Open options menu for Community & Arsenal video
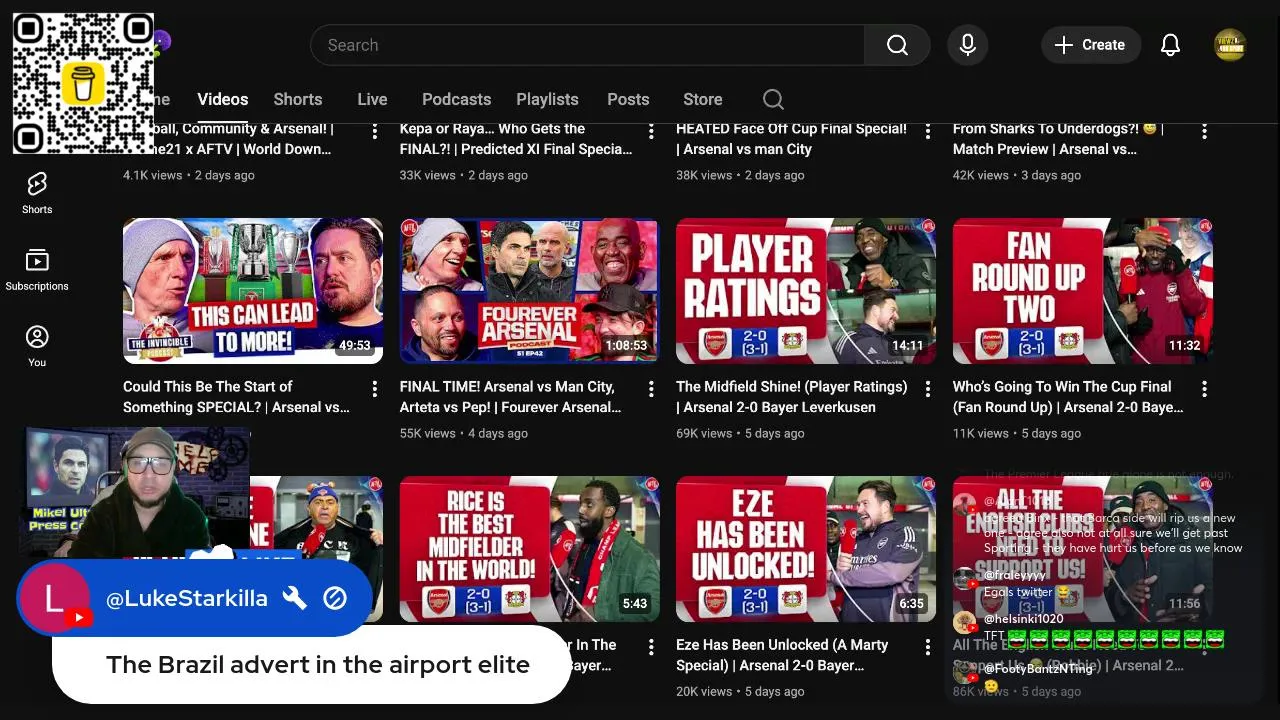 (375, 131)
